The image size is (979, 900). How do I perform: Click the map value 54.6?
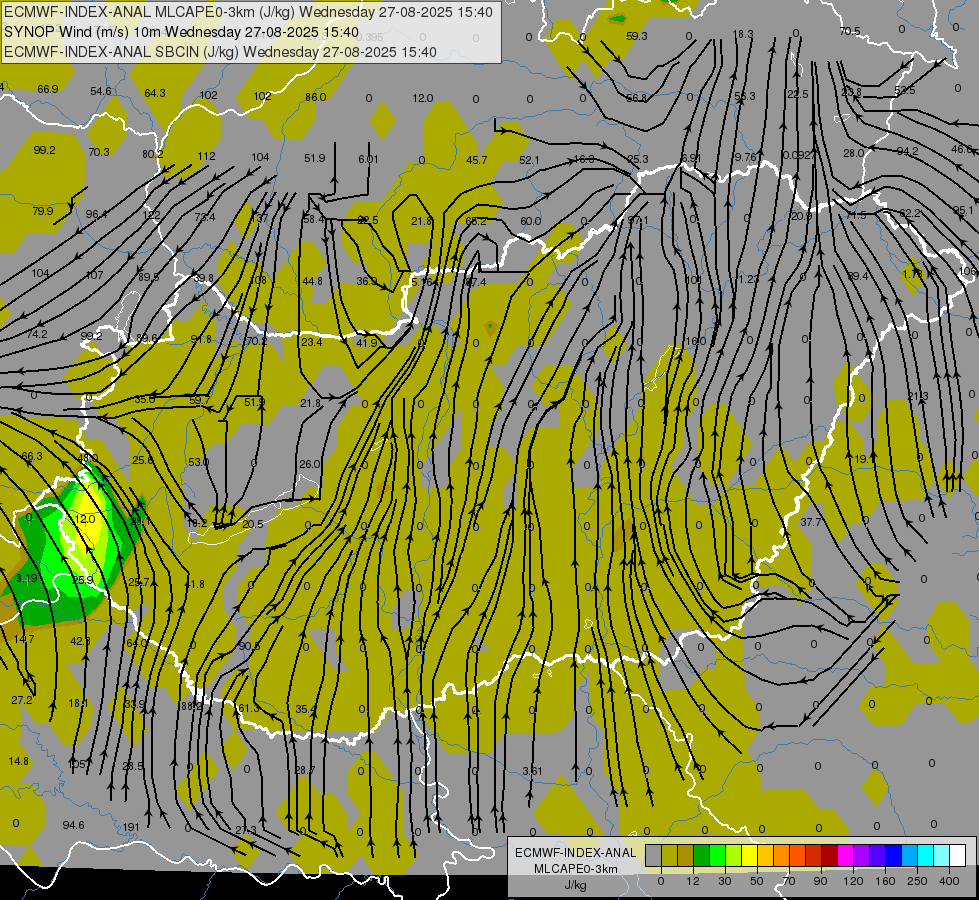[x=101, y=91]
